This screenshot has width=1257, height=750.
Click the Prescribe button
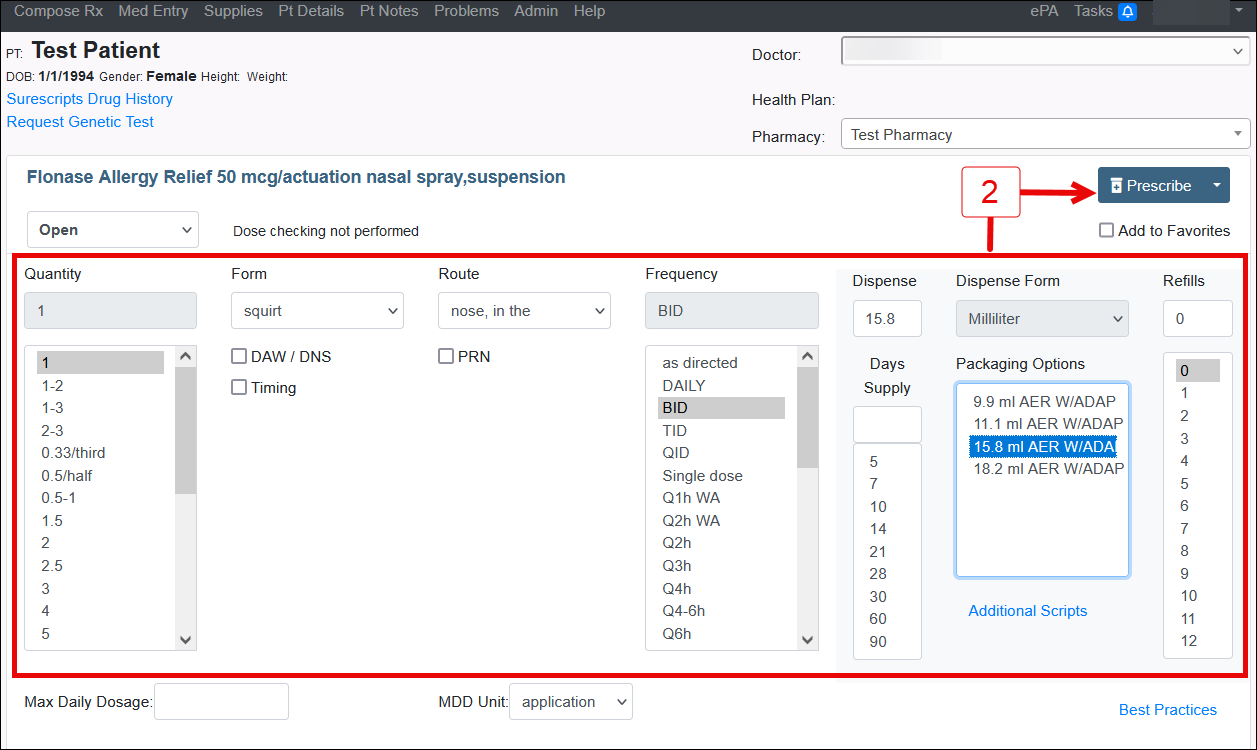coord(1148,185)
